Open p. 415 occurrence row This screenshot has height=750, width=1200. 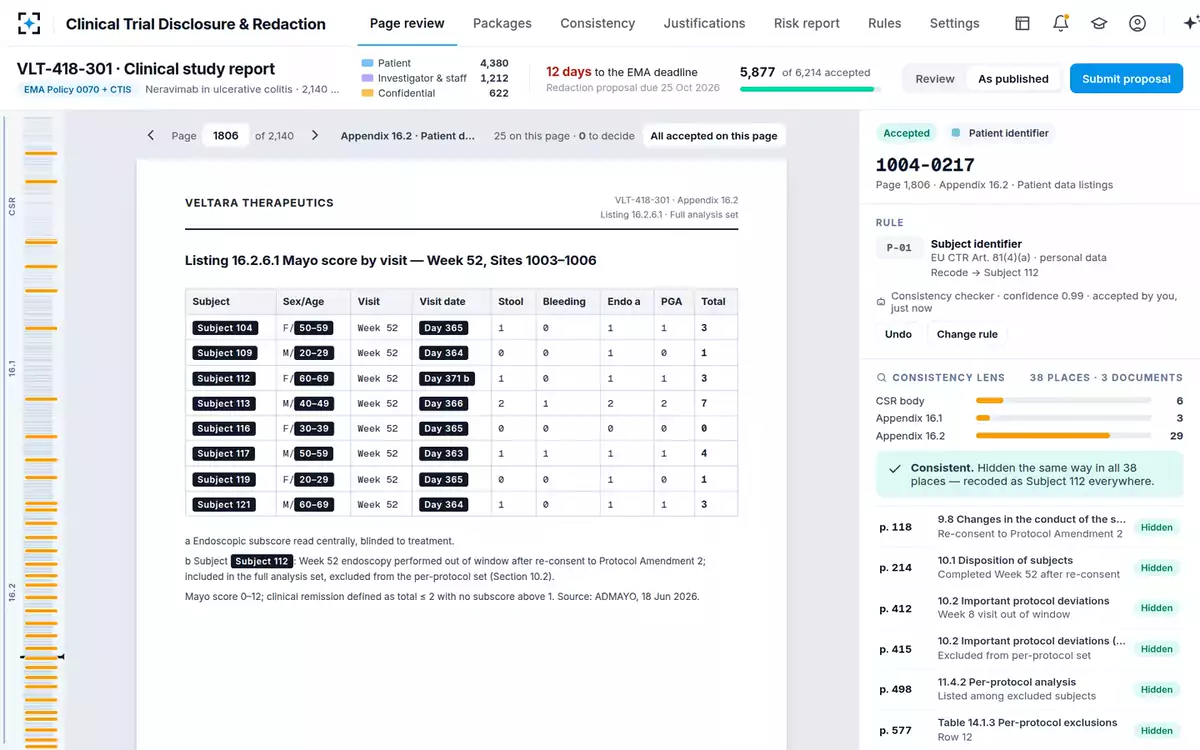(x=1030, y=648)
